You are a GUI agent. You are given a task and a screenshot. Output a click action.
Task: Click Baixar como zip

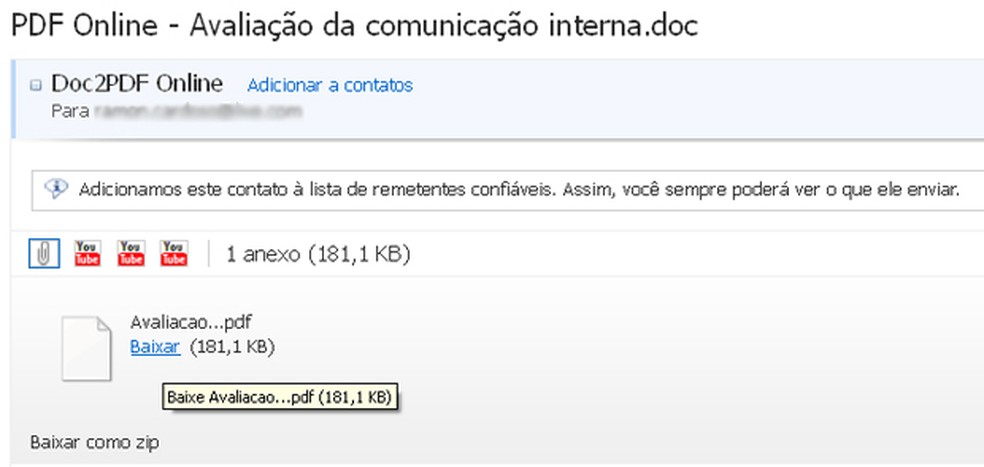click(94, 441)
